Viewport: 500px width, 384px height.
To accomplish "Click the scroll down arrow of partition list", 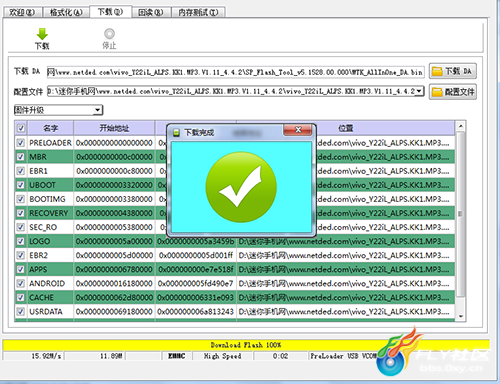I will tap(460, 316).
